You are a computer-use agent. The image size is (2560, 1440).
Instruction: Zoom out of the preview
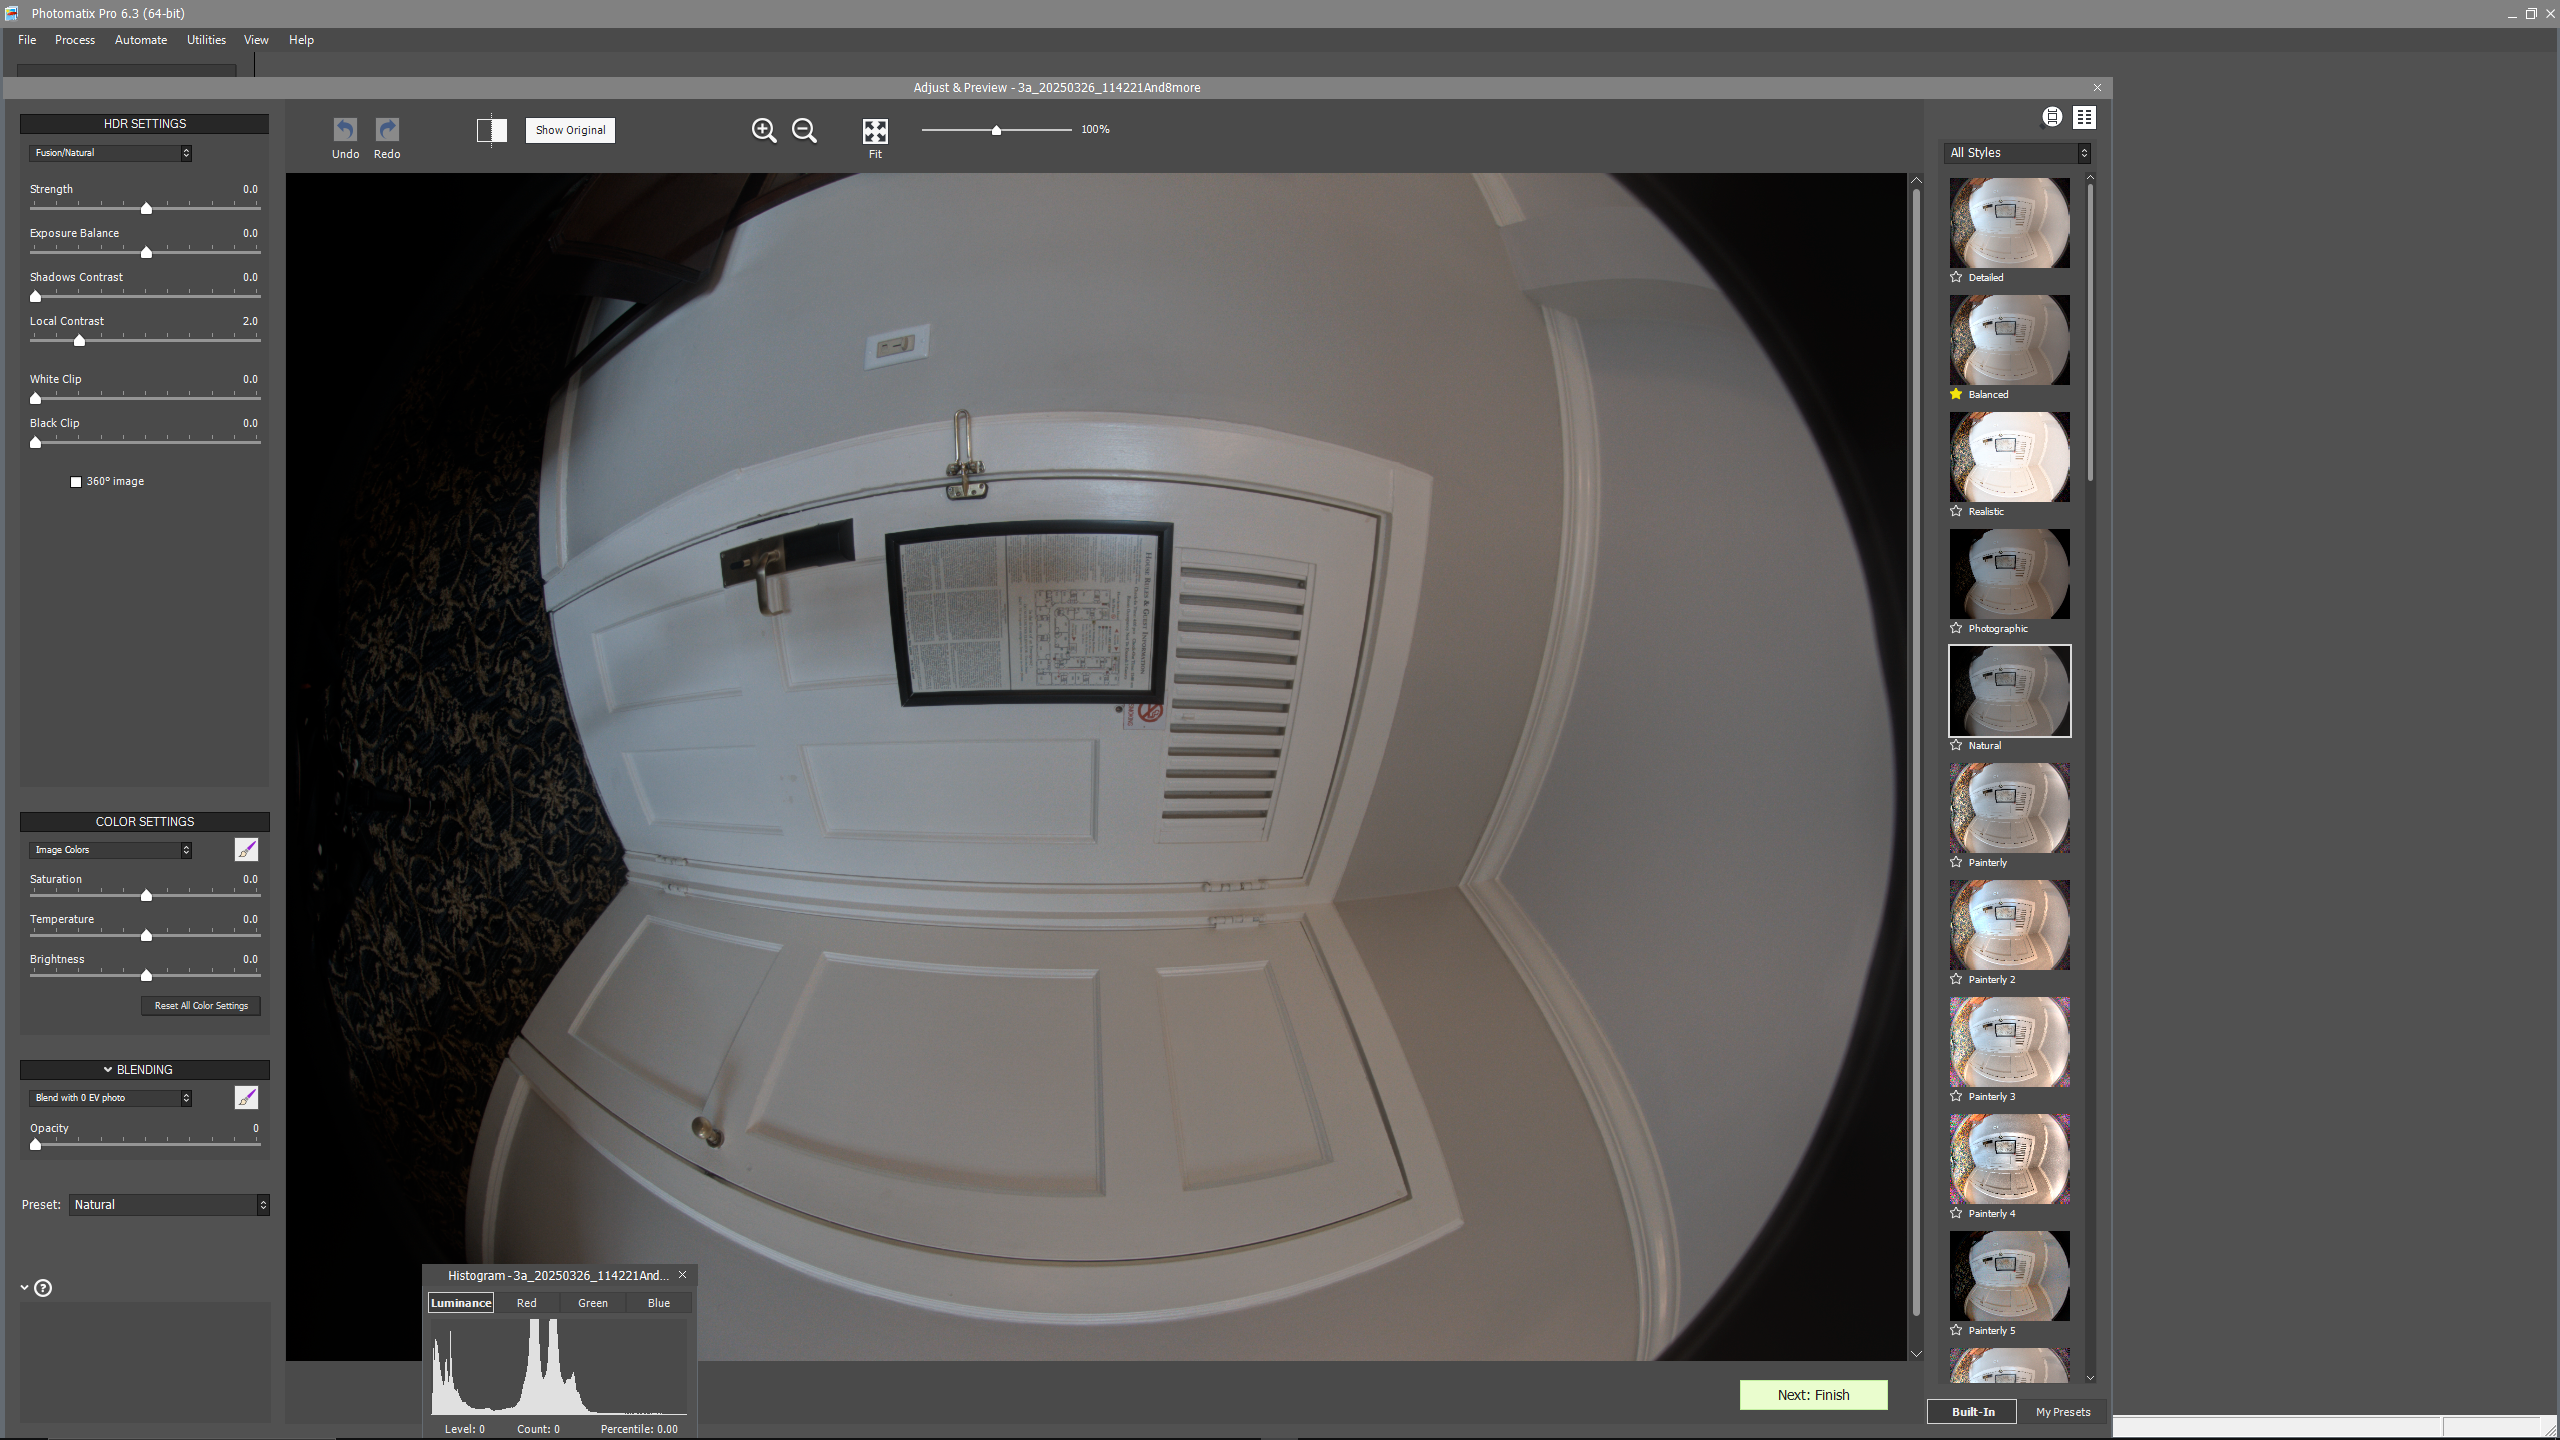coord(804,130)
